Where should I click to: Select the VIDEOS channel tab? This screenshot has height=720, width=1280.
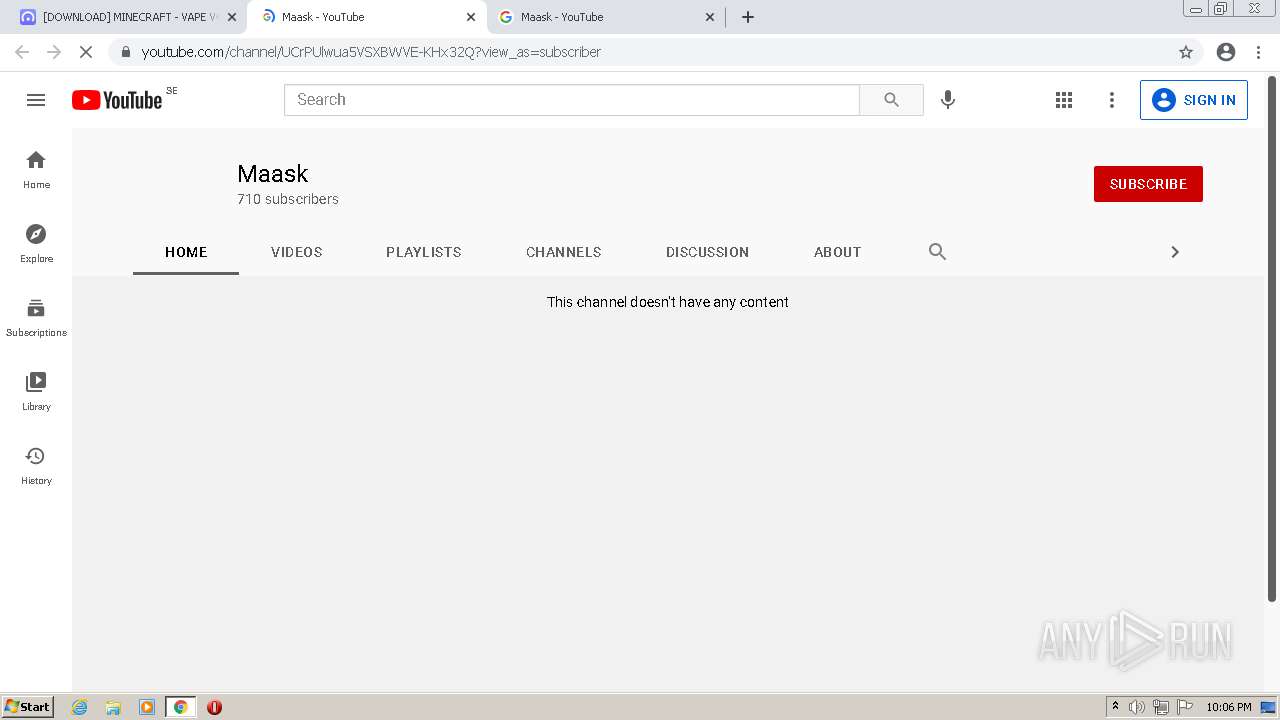[297, 252]
